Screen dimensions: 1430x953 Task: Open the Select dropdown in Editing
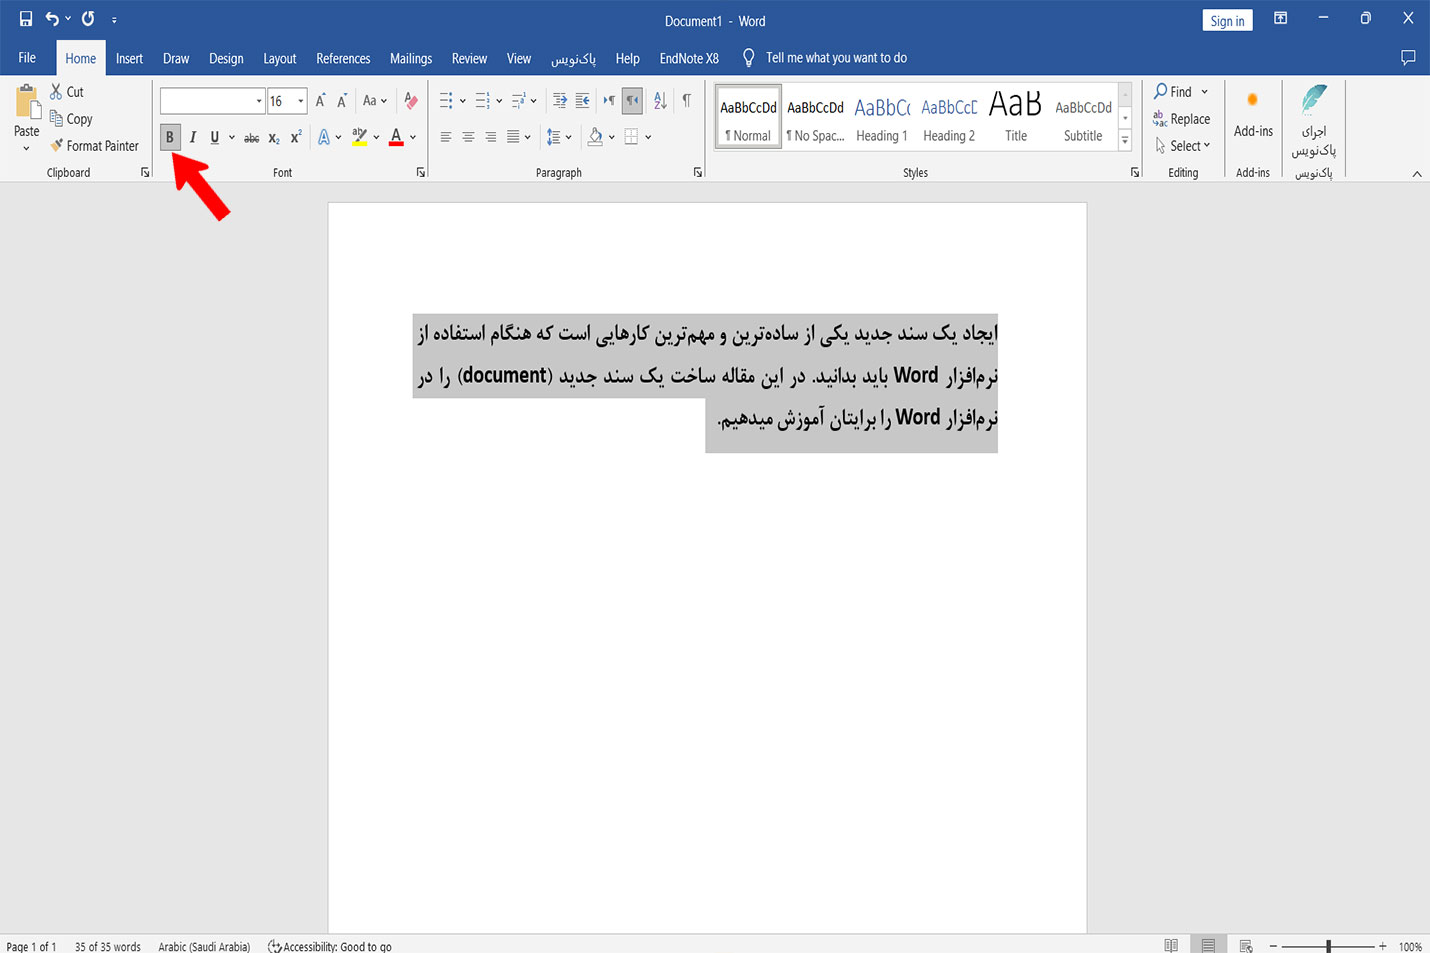(x=1182, y=146)
